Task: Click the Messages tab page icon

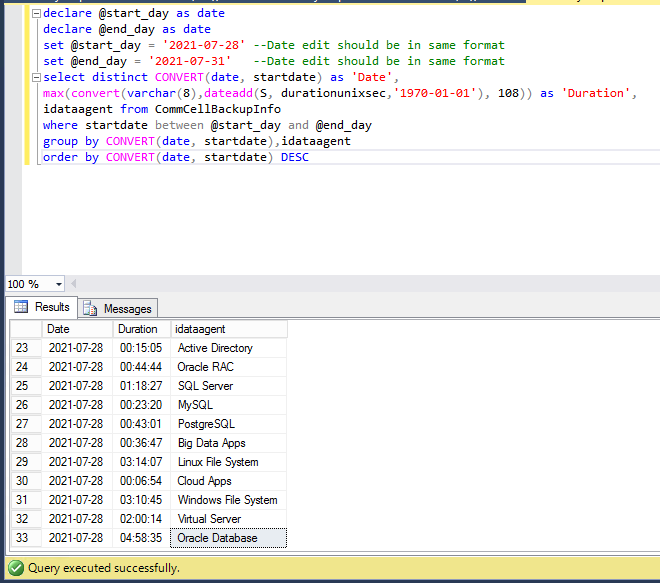Action: (x=90, y=309)
